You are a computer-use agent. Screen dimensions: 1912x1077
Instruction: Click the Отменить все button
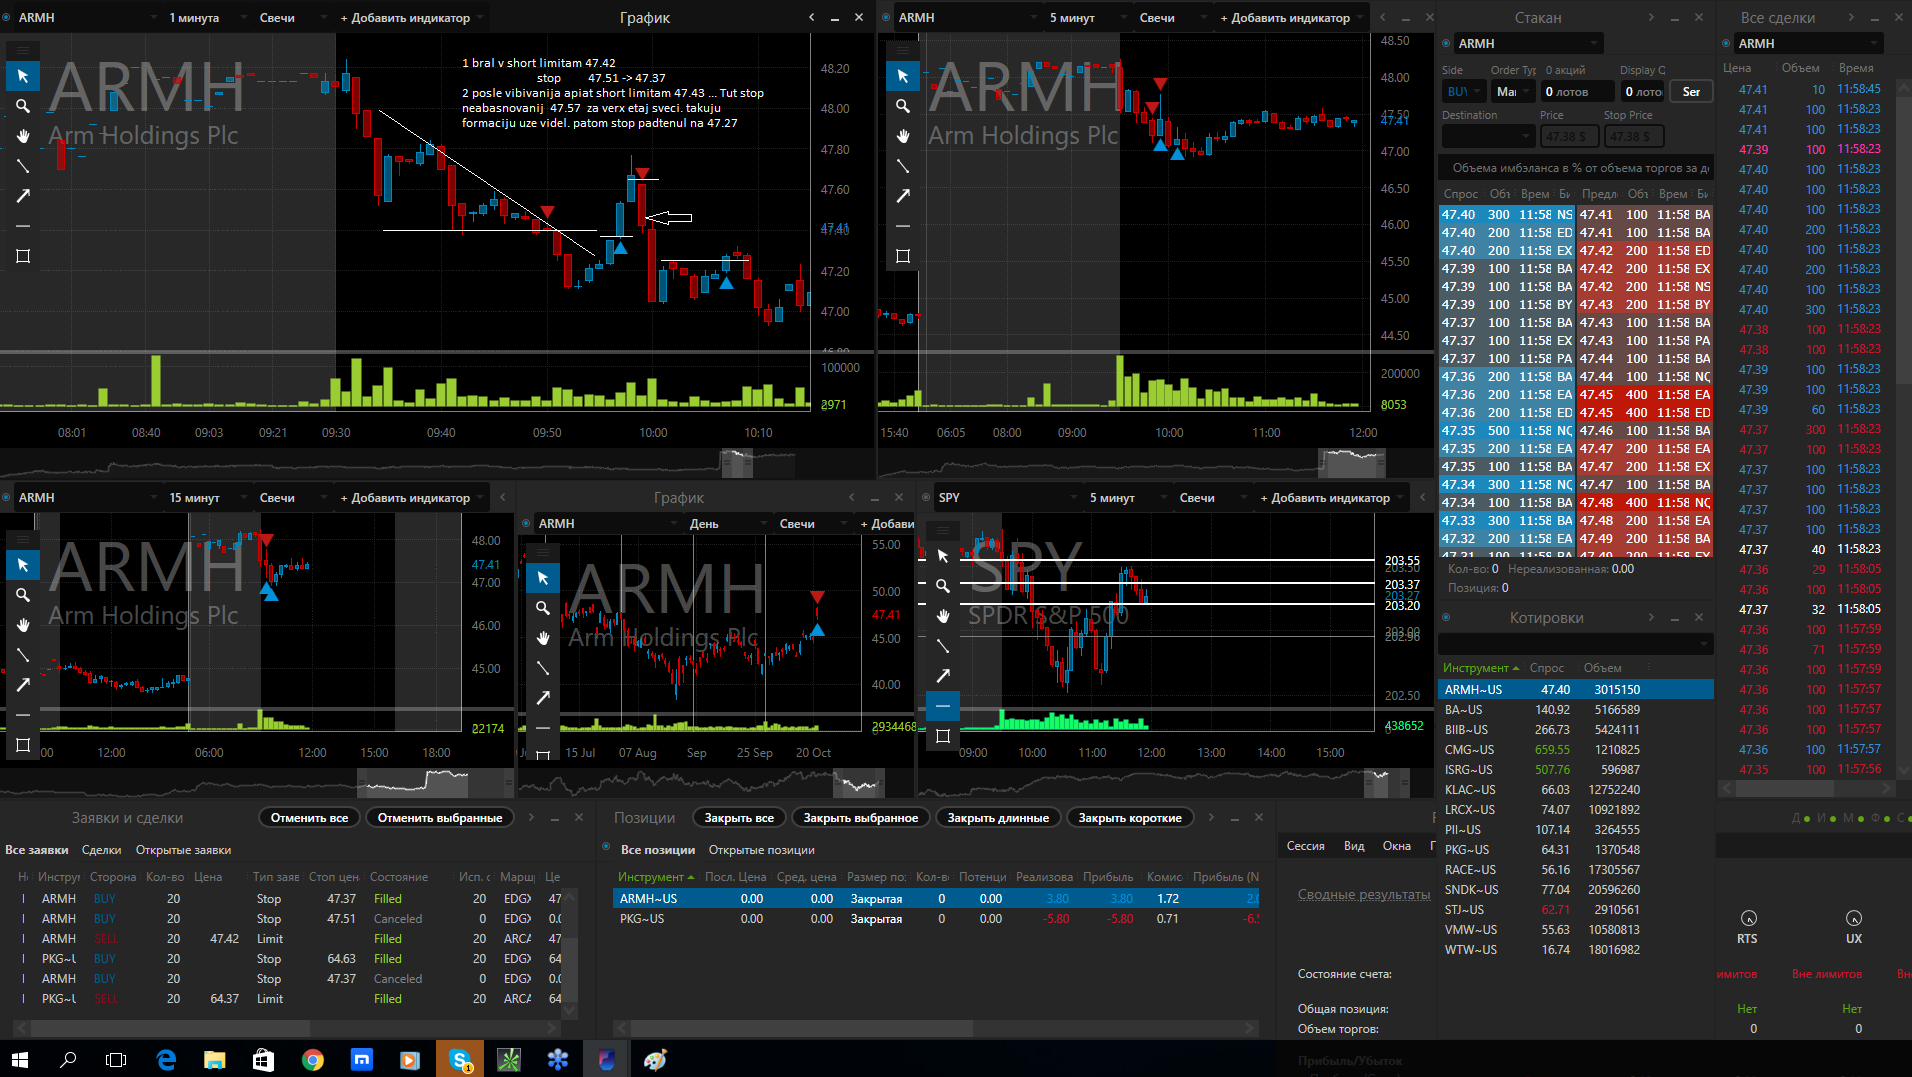(309, 818)
